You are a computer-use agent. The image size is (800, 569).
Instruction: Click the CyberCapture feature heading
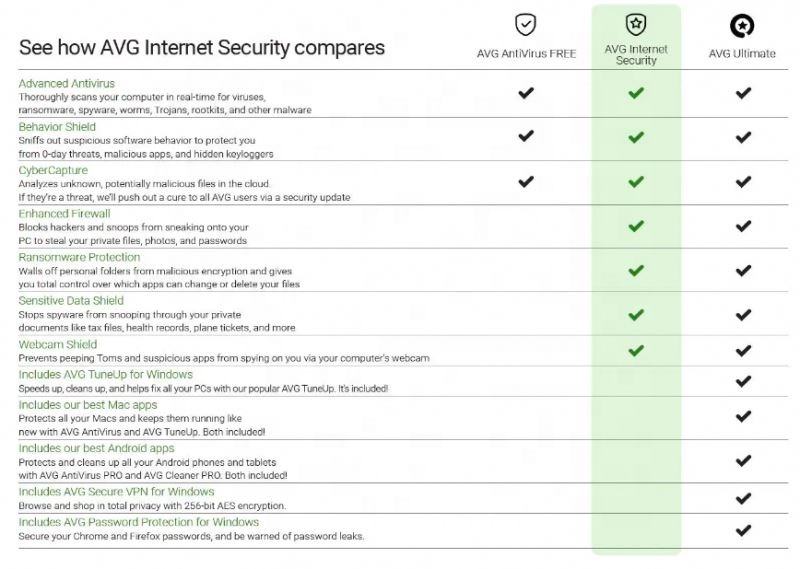click(53, 171)
